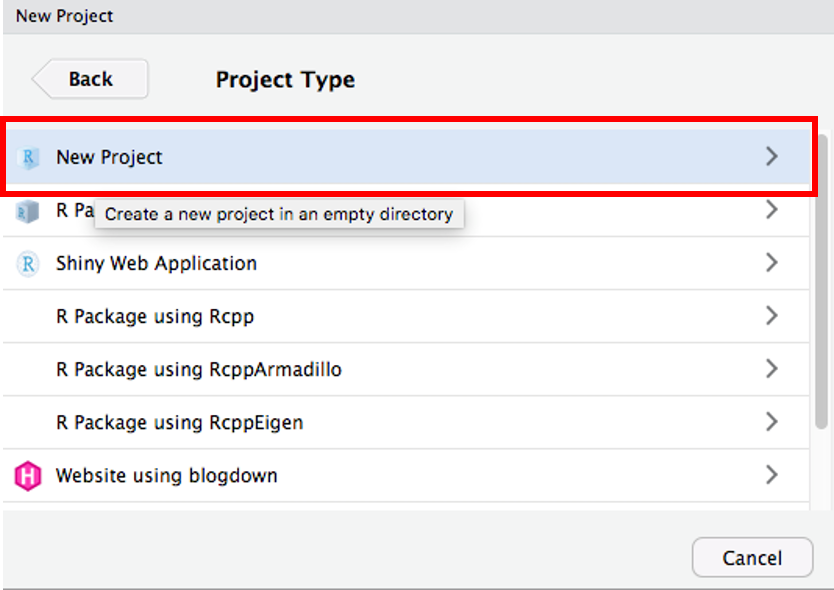Click the Website using blogdown chevron

[771, 475]
